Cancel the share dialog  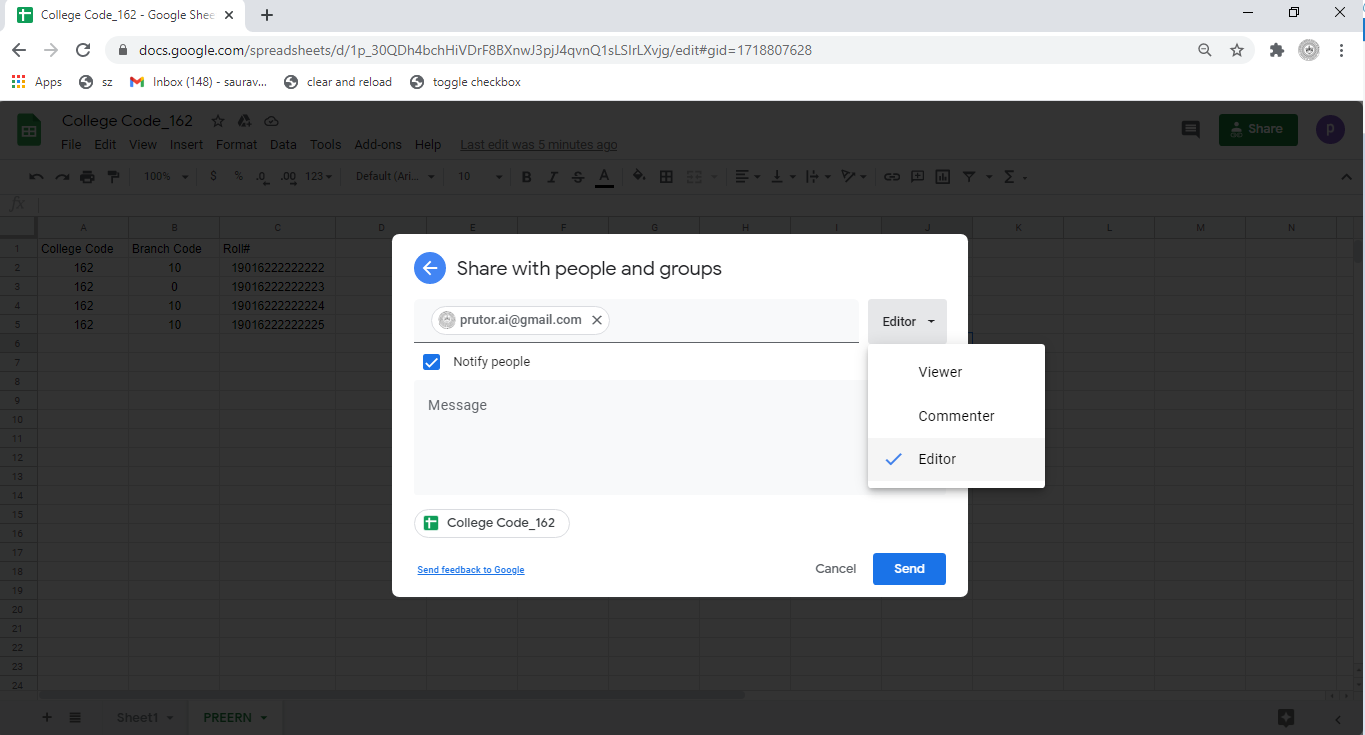(835, 568)
